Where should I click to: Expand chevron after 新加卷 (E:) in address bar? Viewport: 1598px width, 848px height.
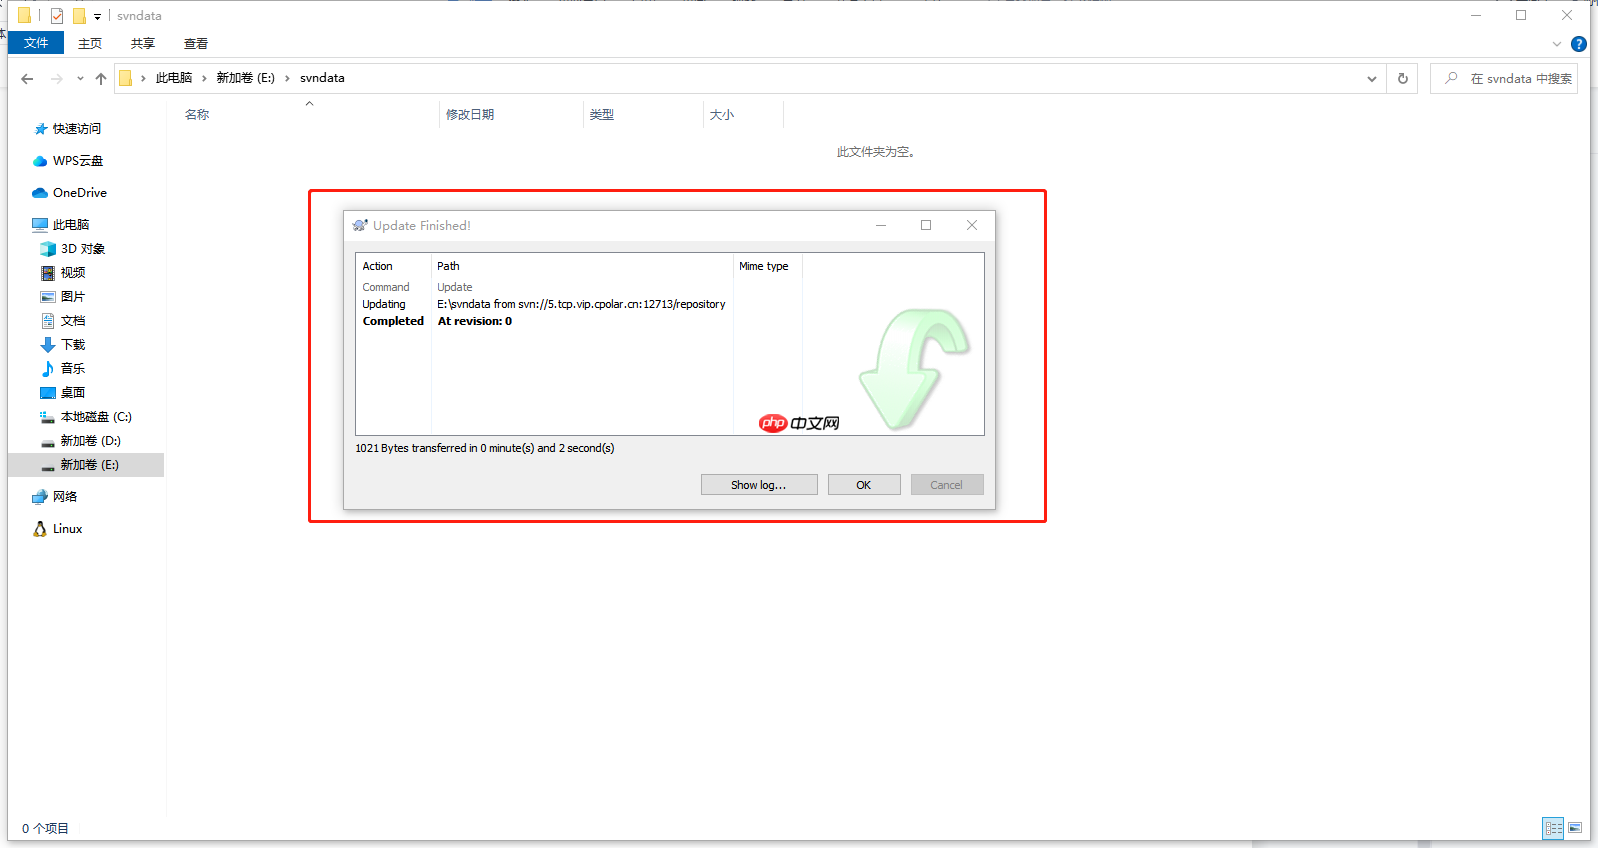pyautogui.click(x=287, y=78)
